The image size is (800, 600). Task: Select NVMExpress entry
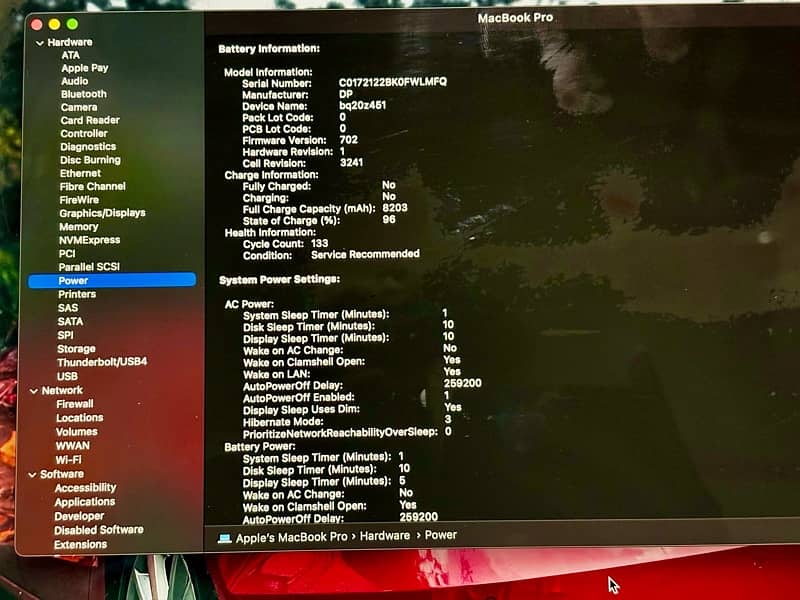pyautogui.click(x=89, y=240)
